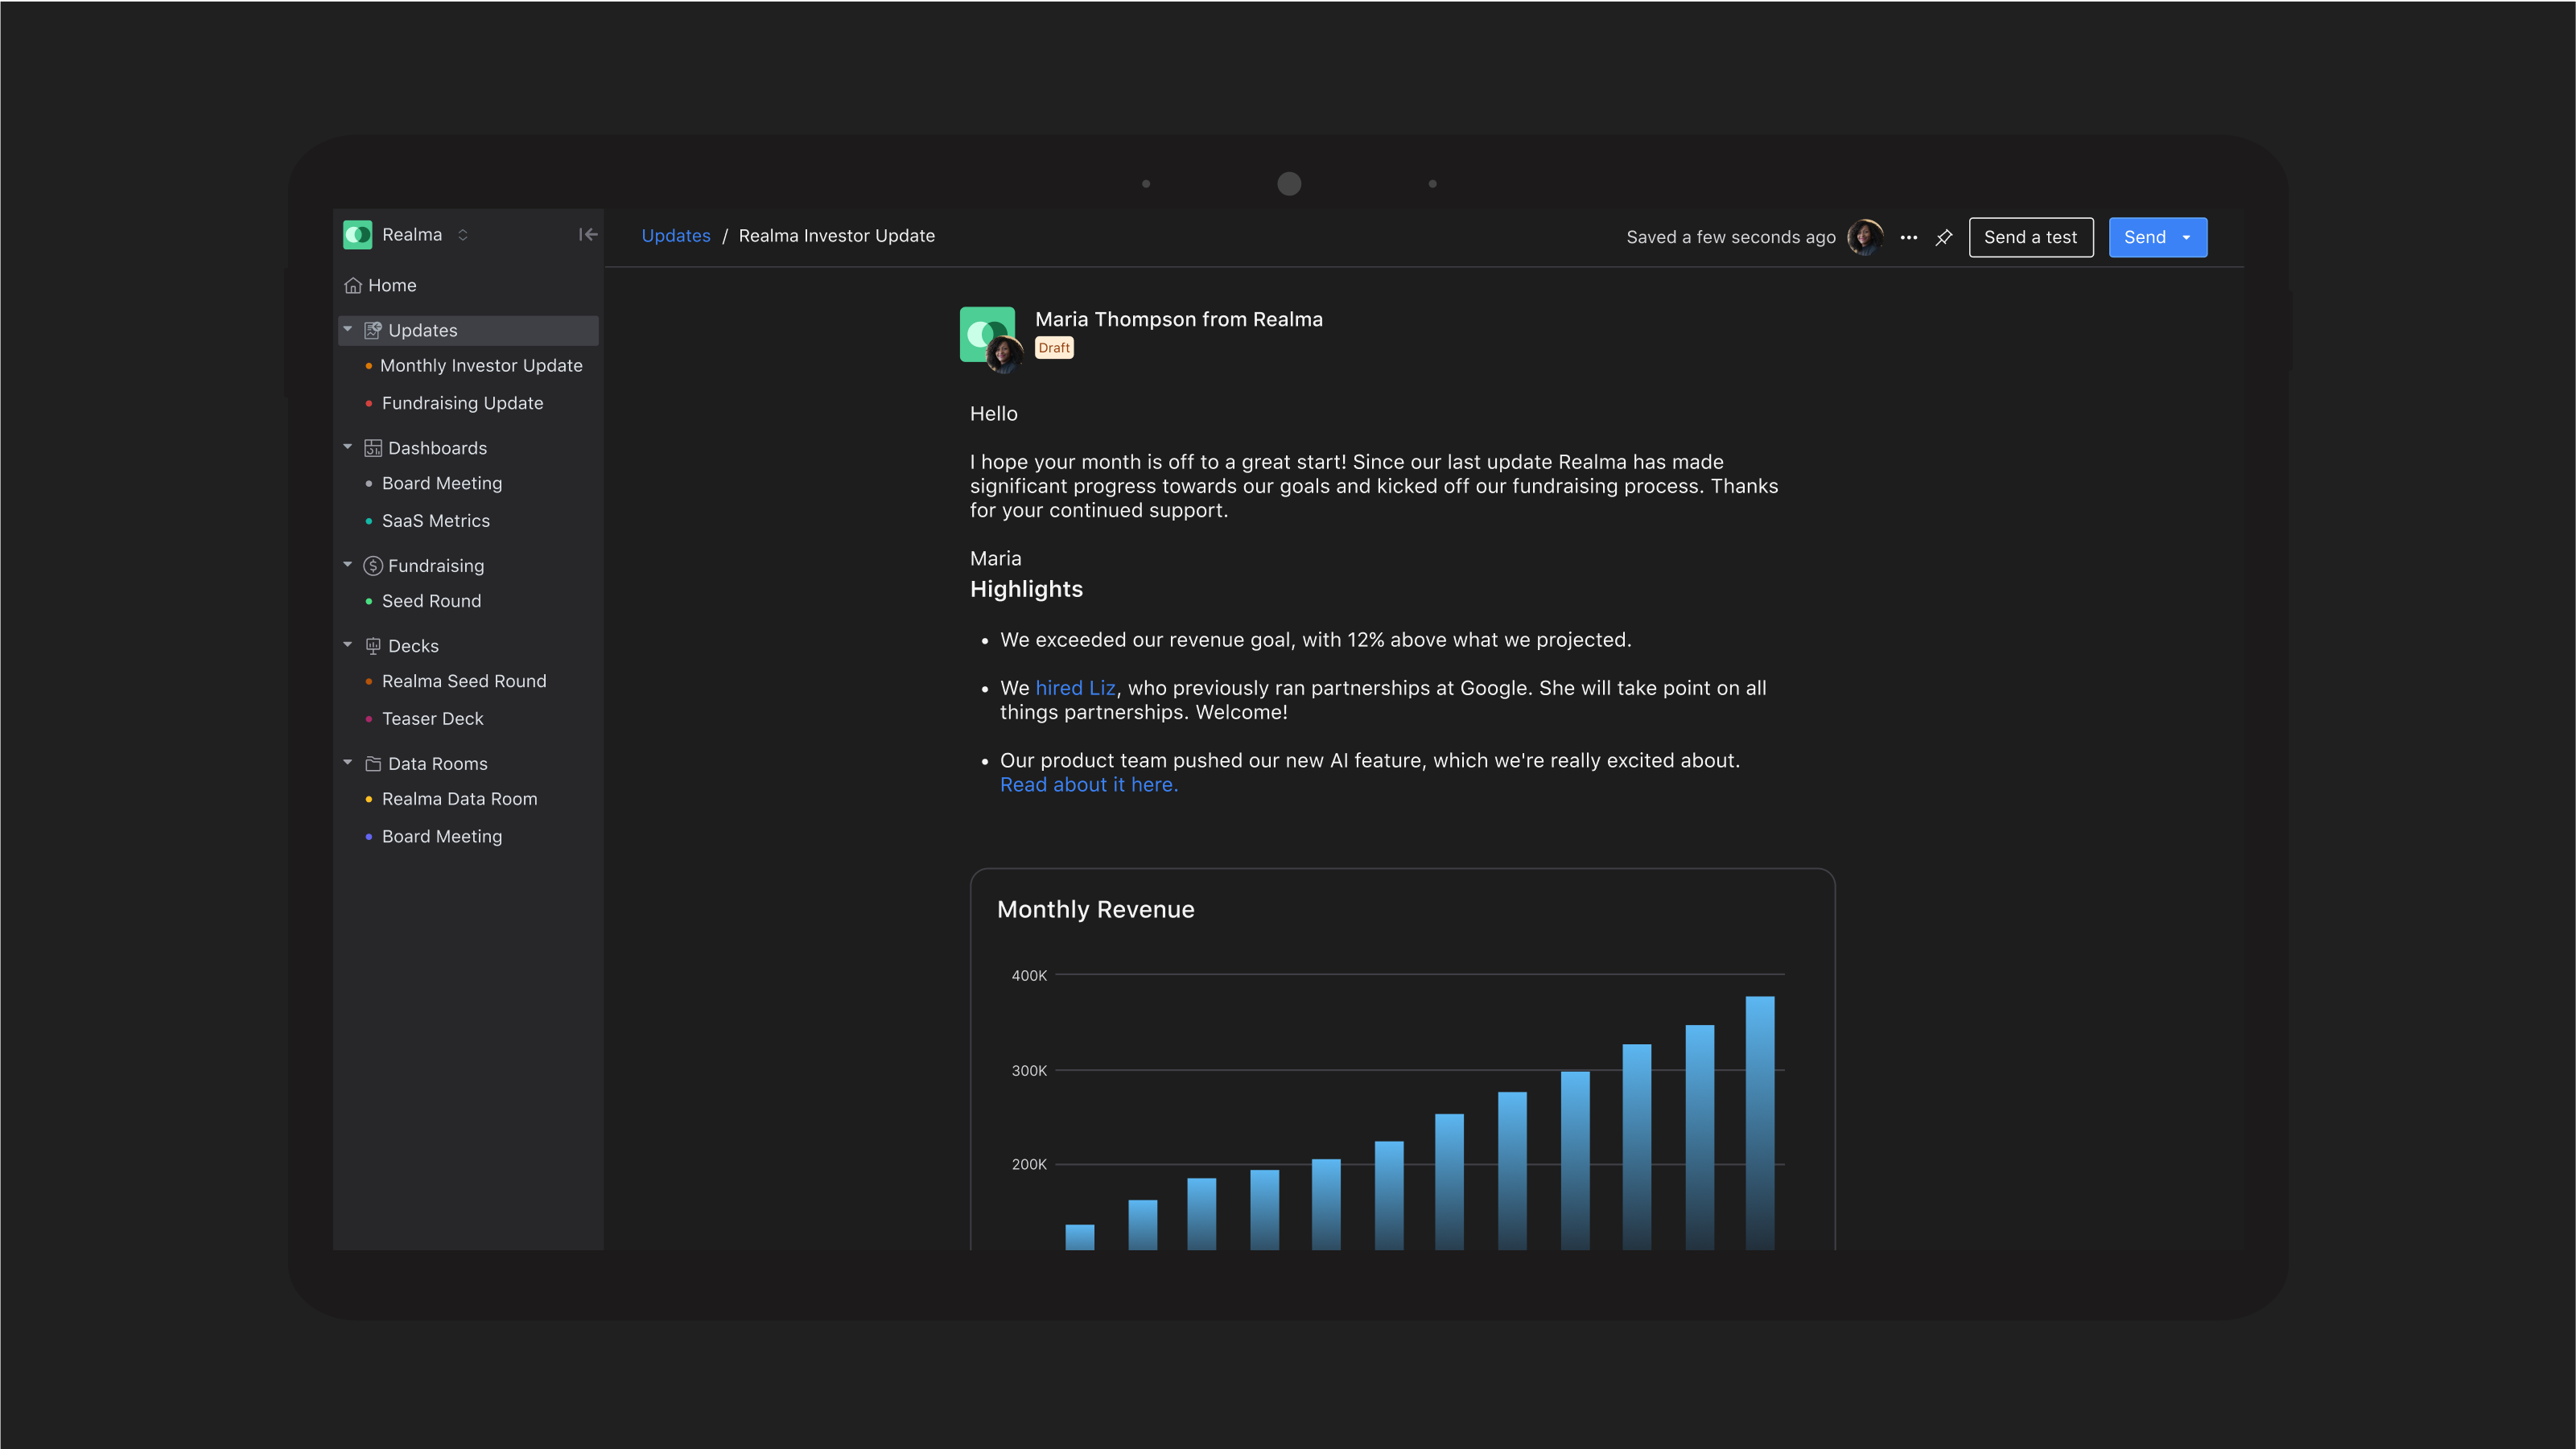Viewport: 2576px width, 1449px height.
Task: Select Monthly Investor Update in sidebar
Action: click(481, 365)
